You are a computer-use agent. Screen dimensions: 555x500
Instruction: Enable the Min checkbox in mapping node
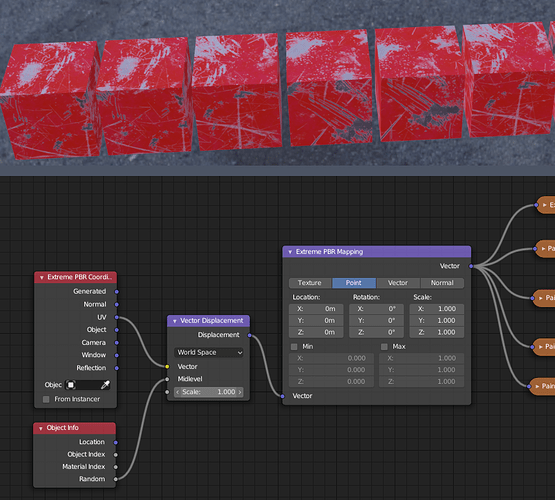point(294,347)
